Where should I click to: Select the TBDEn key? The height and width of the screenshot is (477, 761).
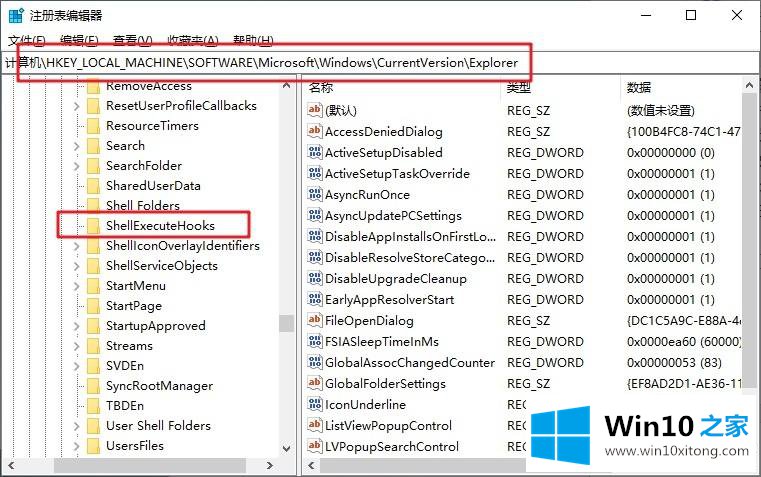(x=125, y=406)
